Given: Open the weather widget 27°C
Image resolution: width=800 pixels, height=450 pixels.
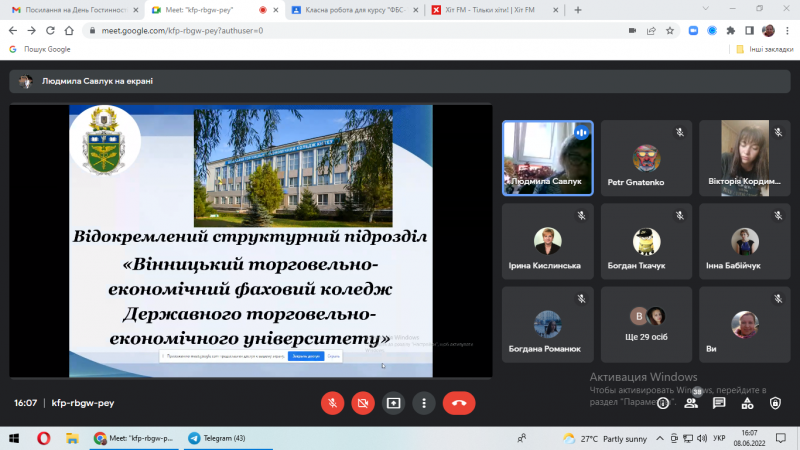Looking at the screenshot, I should (x=605, y=438).
